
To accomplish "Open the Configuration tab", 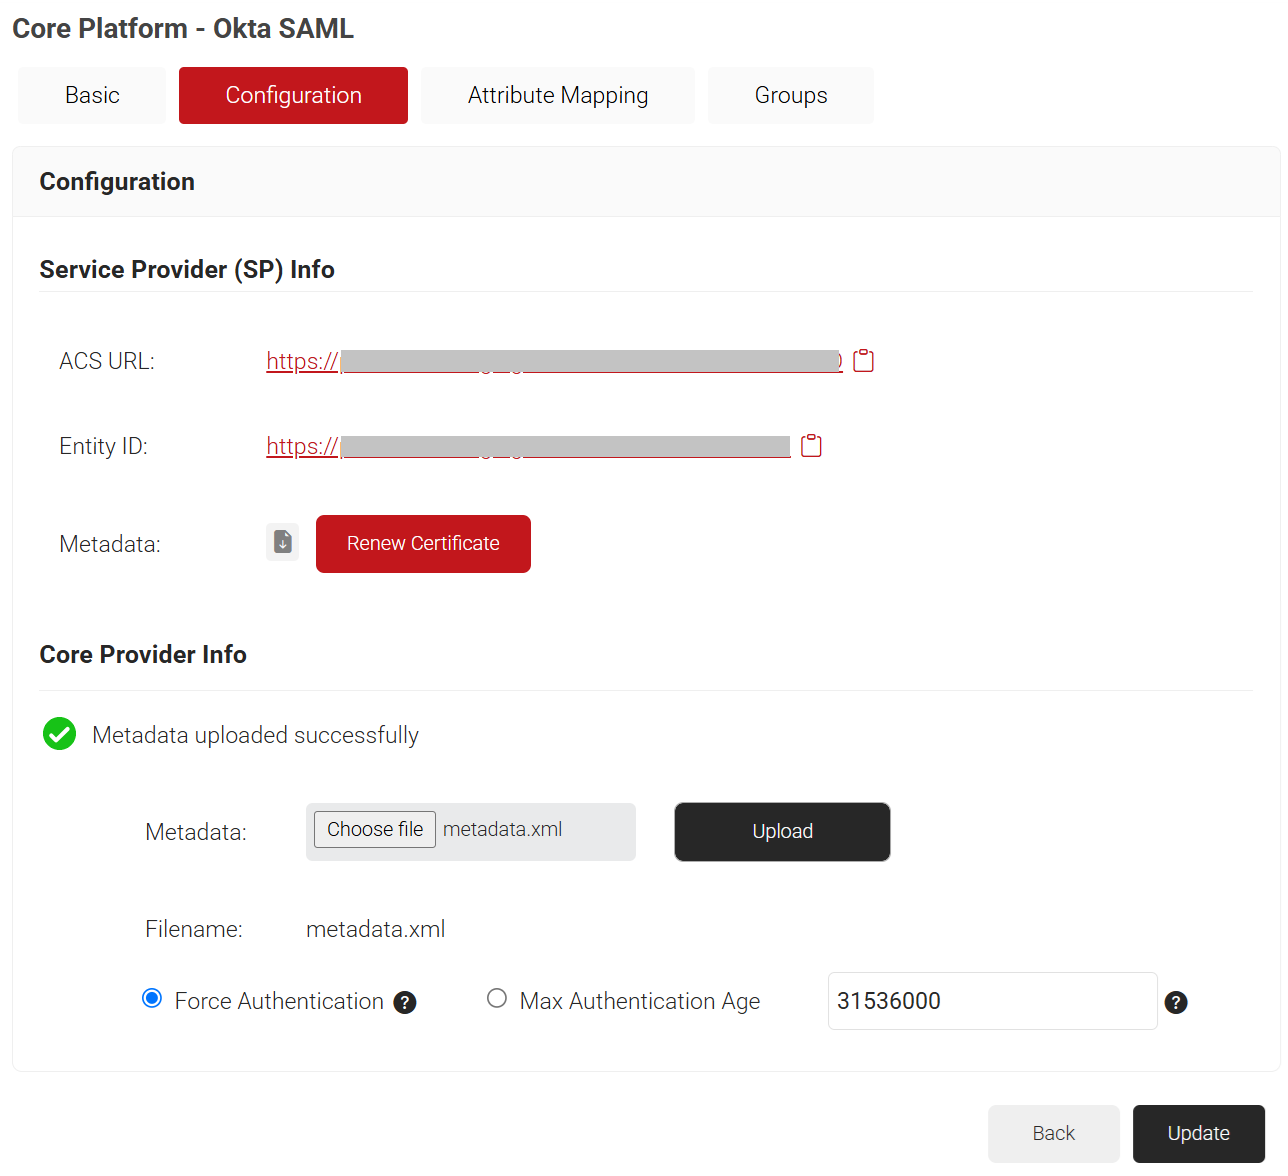I will click(293, 95).
